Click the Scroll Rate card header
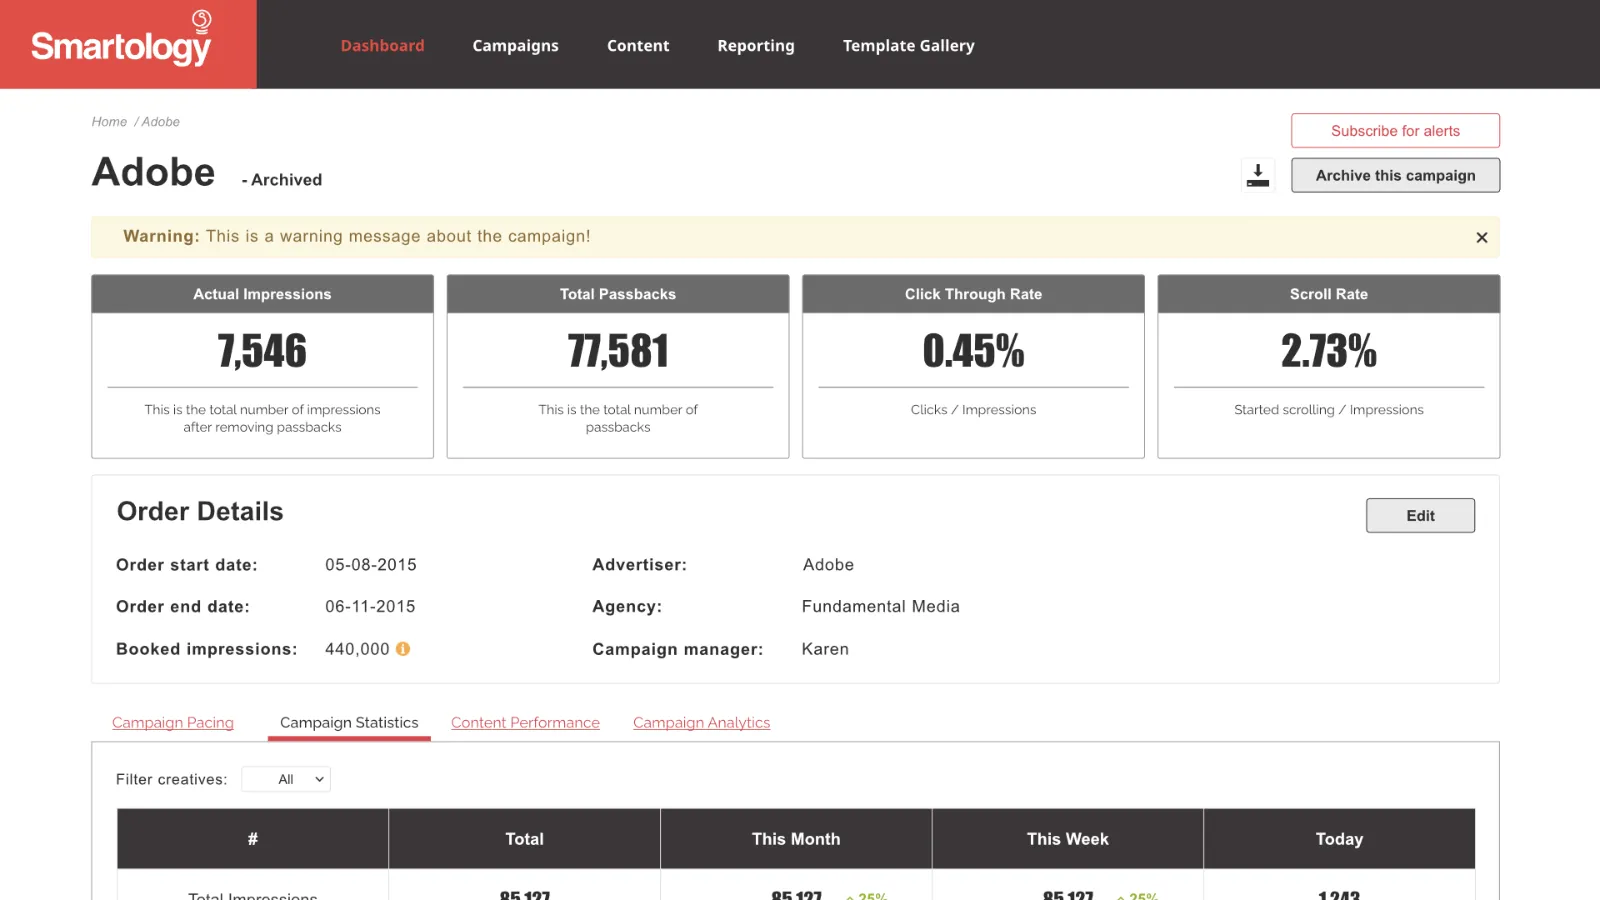1600x900 pixels. (x=1329, y=294)
